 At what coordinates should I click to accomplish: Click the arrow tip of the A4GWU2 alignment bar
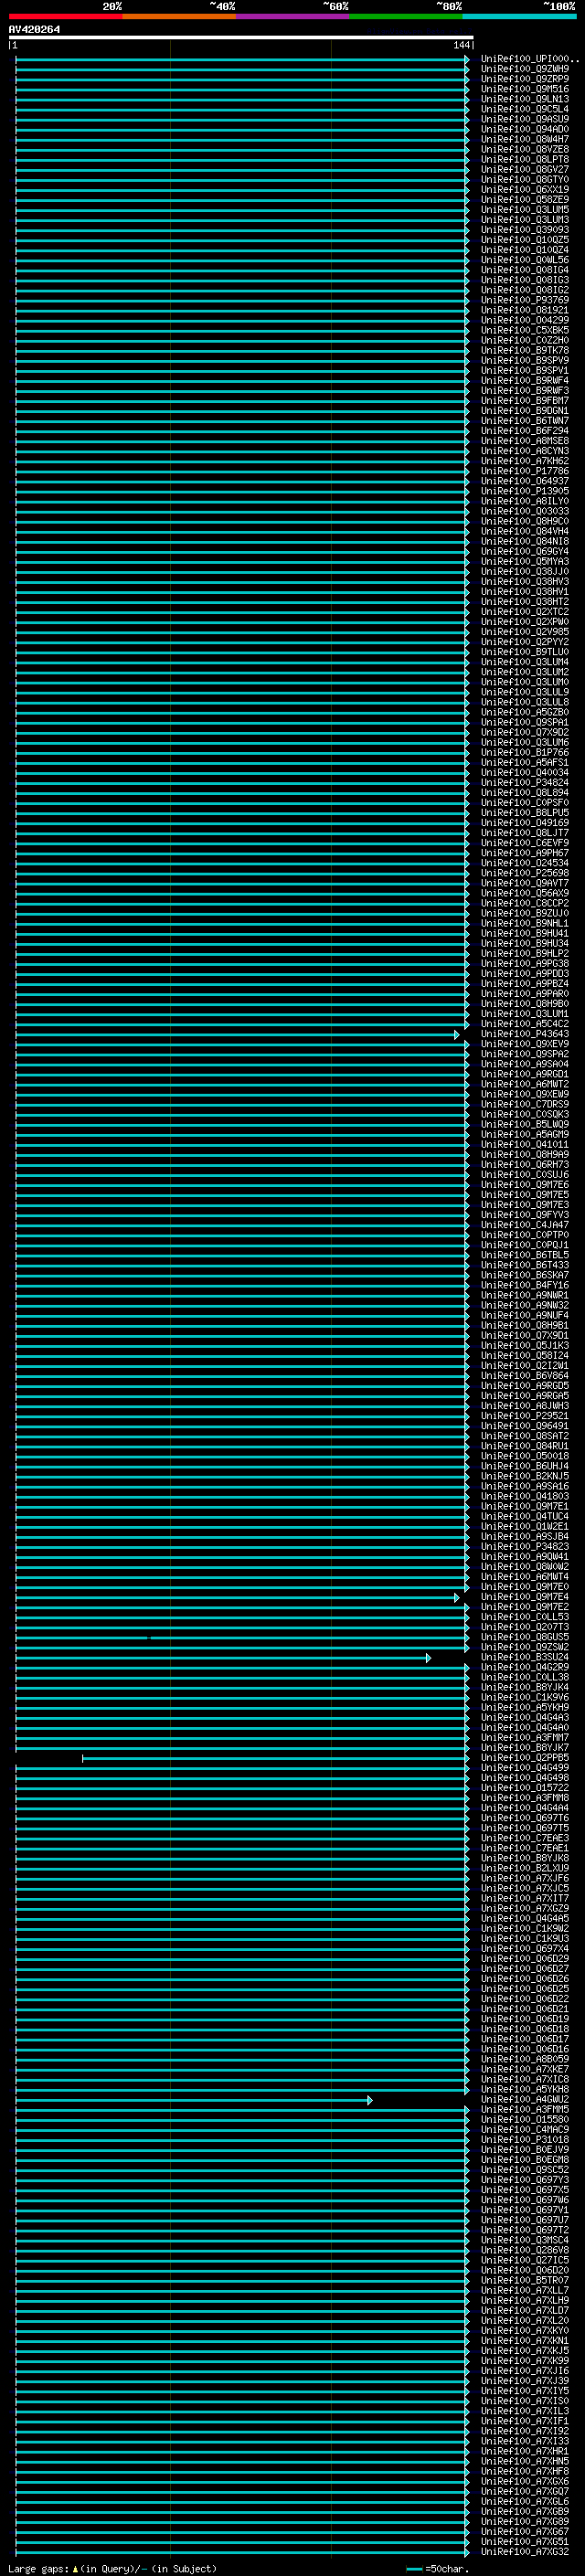click(370, 2100)
